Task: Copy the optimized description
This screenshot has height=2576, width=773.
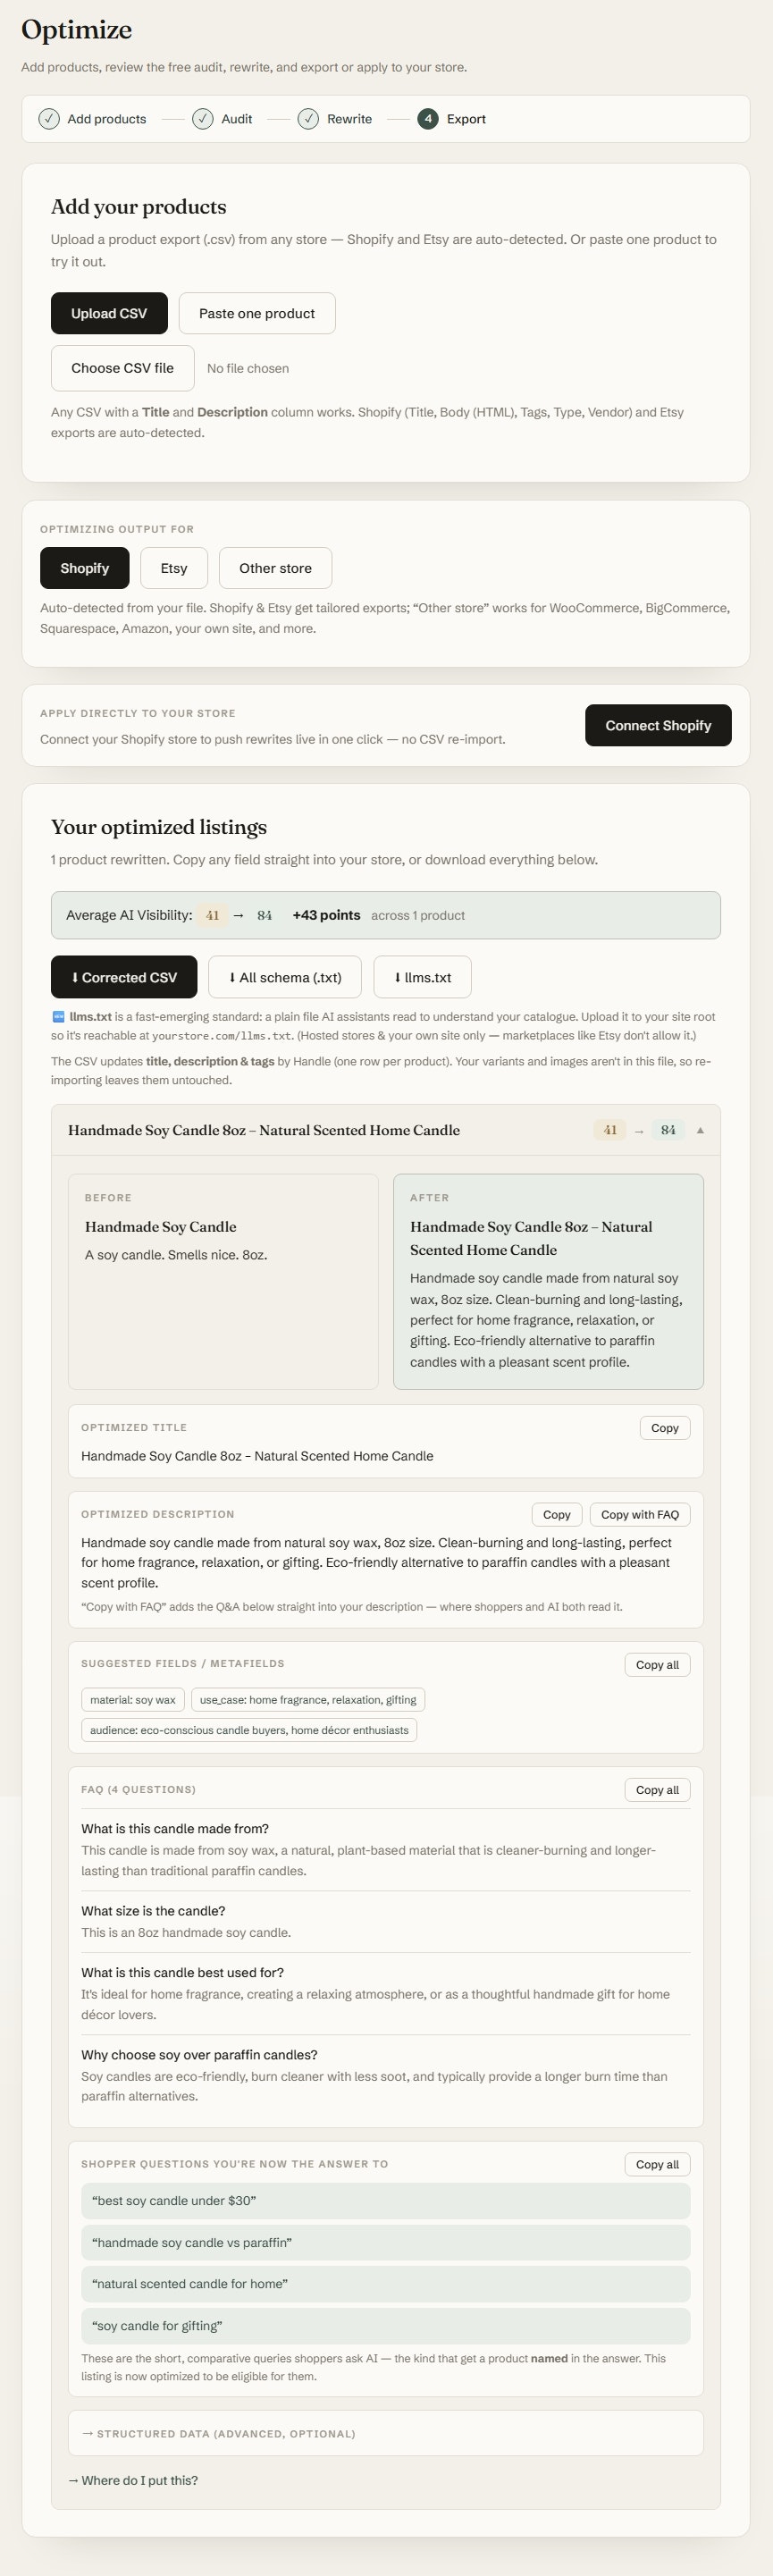Action: coord(557,1514)
